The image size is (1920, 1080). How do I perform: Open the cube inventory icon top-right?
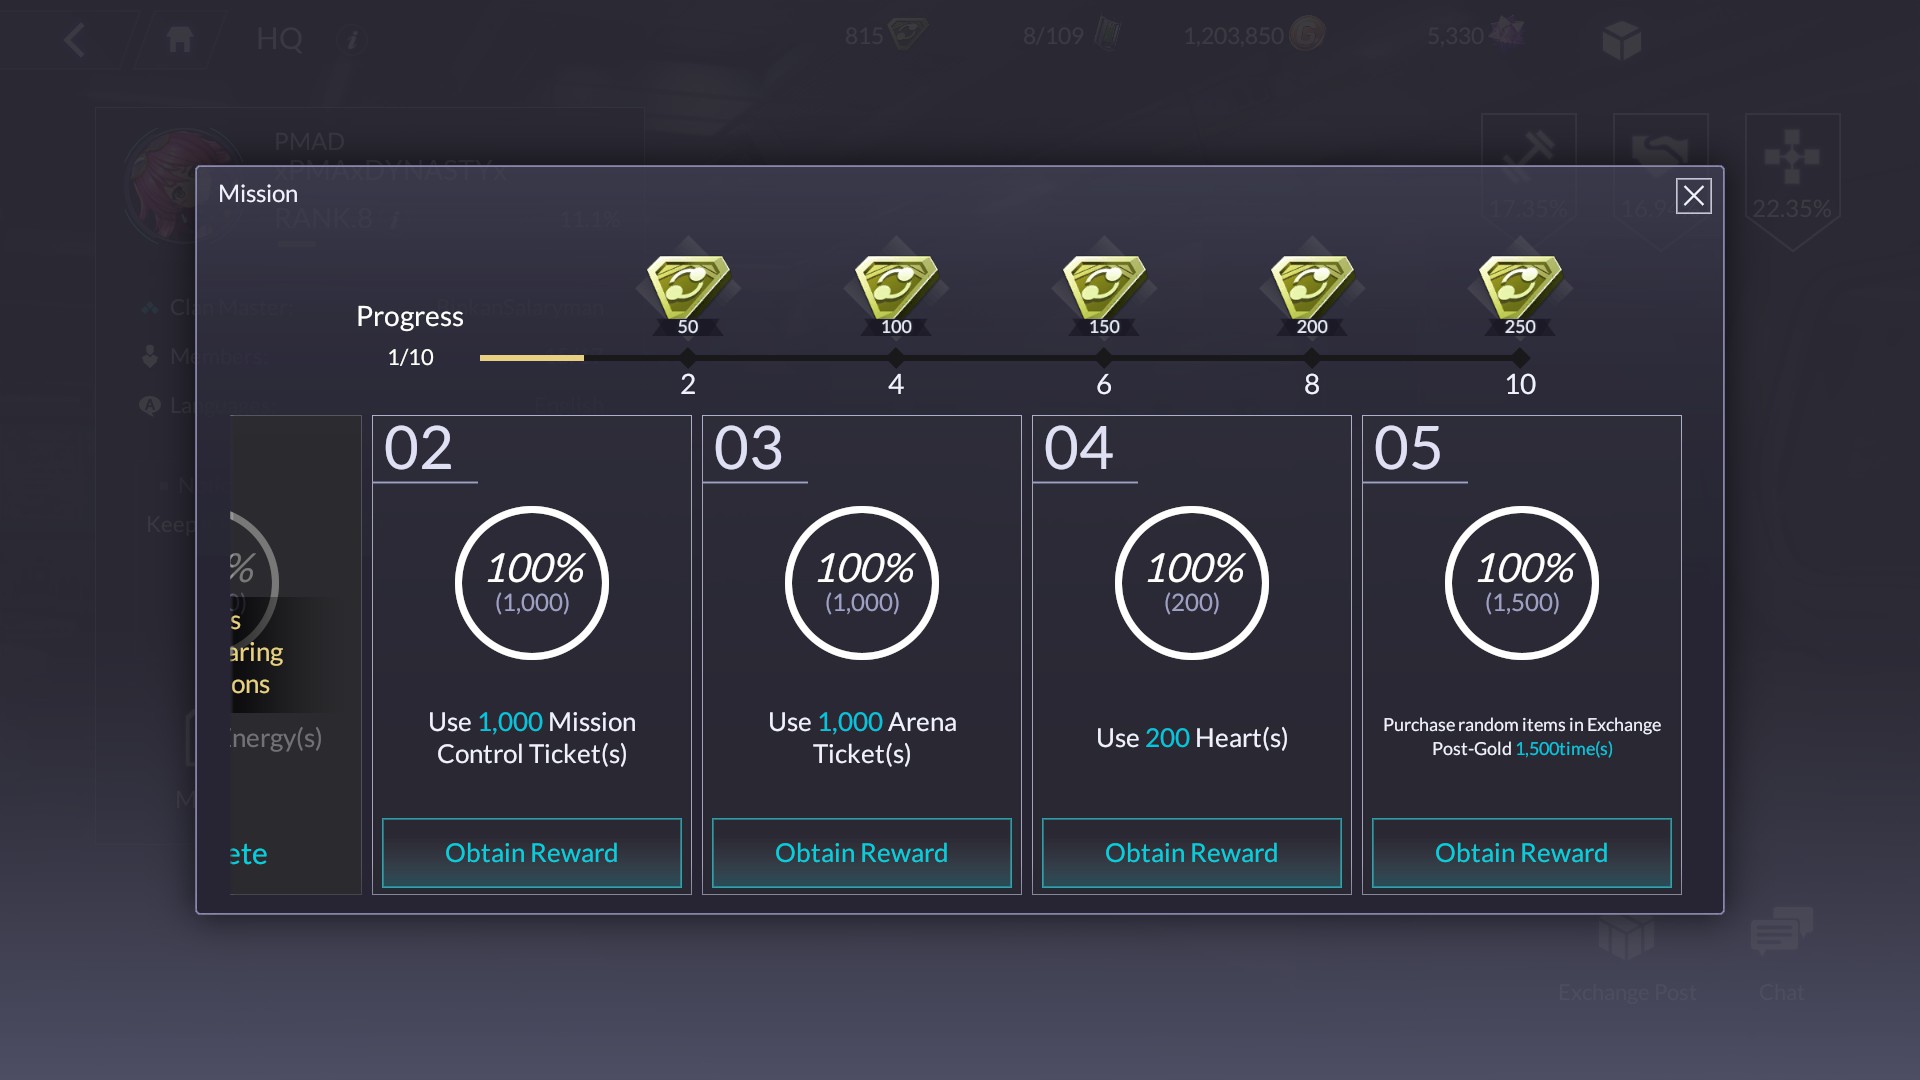click(1621, 41)
